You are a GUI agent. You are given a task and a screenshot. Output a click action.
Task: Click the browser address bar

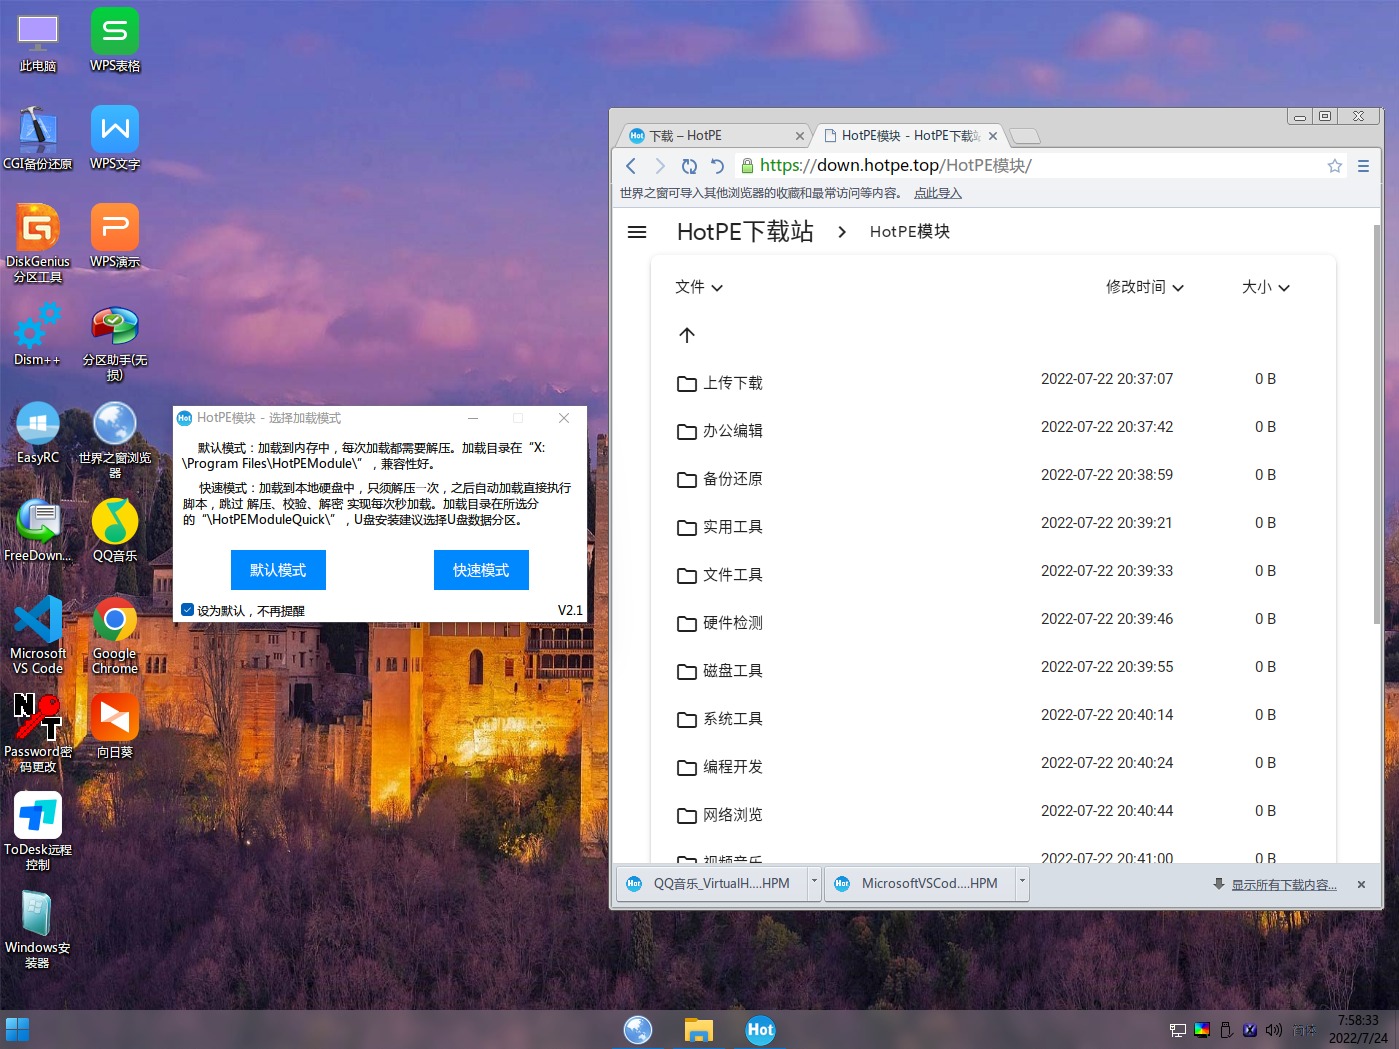[1030, 166]
